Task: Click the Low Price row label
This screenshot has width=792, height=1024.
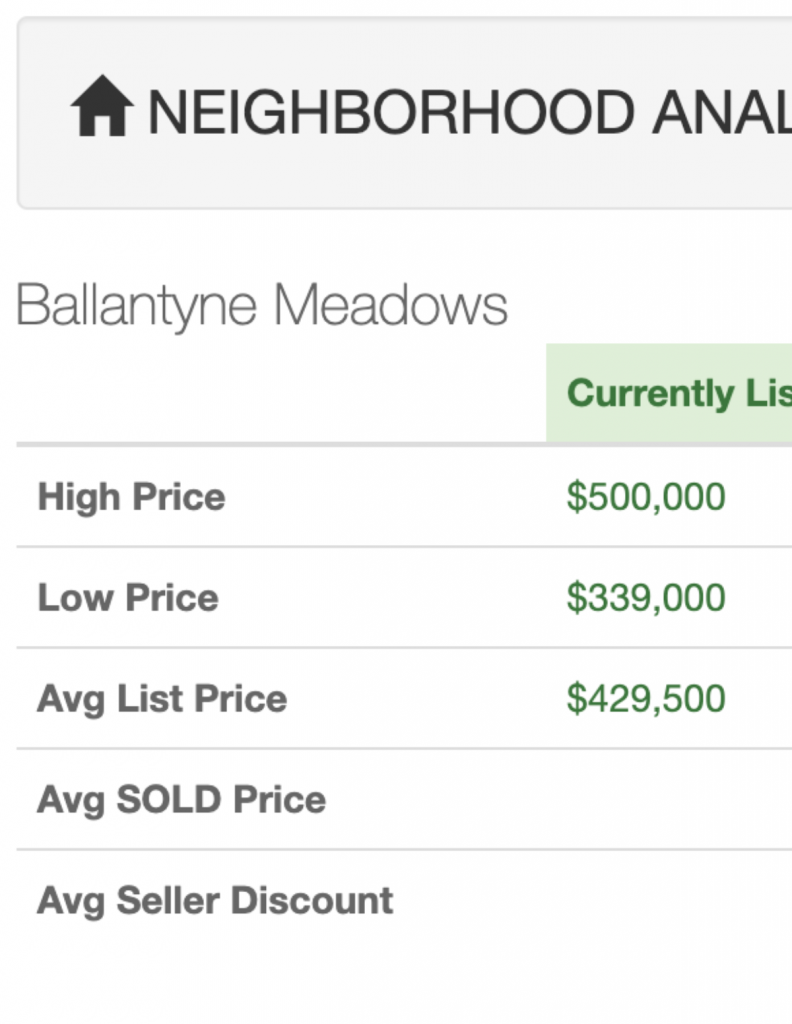Action: click(x=128, y=598)
